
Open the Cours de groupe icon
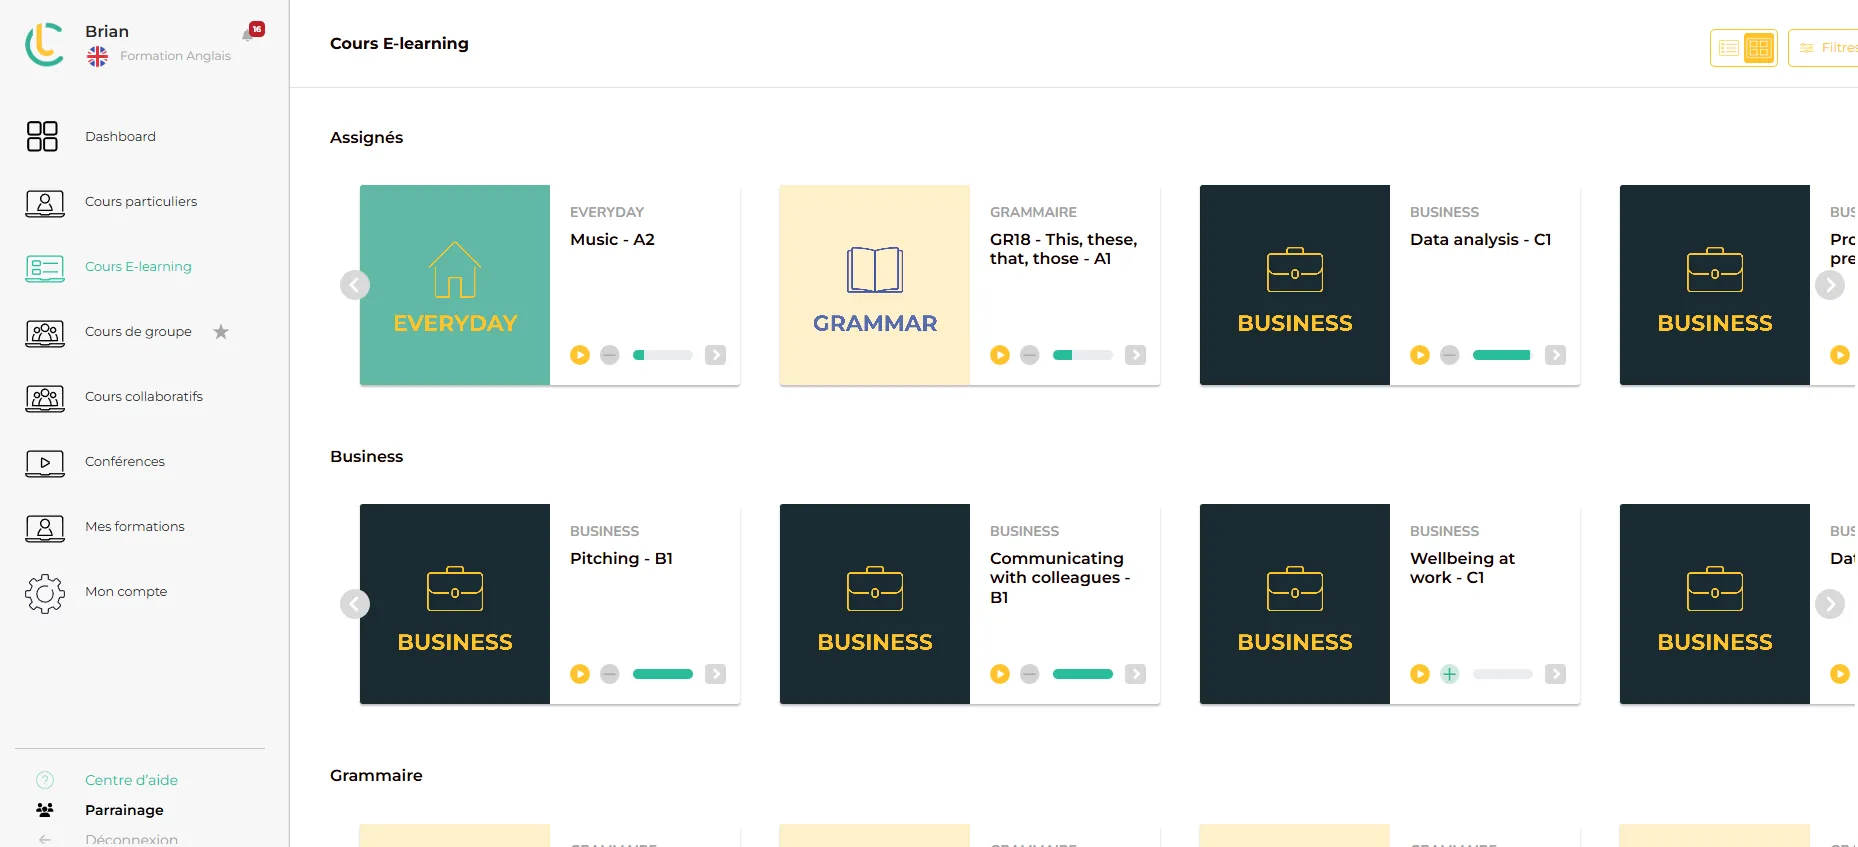tap(45, 332)
